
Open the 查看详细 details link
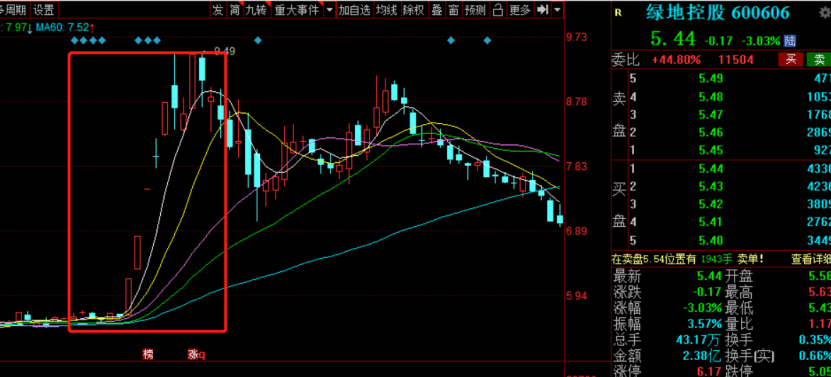(x=810, y=259)
